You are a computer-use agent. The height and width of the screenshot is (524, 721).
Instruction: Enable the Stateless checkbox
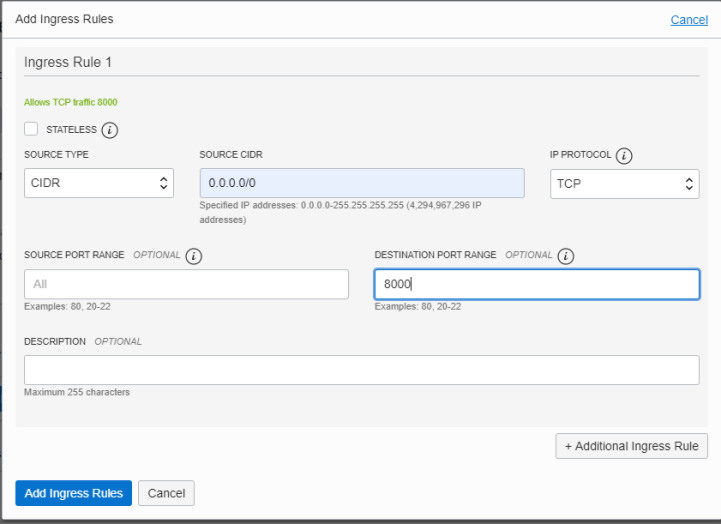(x=31, y=129)
